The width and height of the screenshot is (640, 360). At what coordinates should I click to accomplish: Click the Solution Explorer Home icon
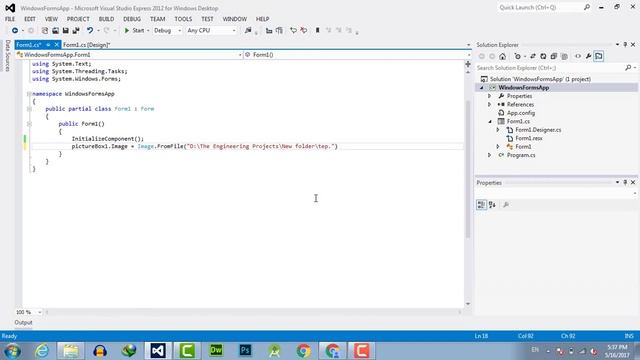(x=502, y=56)
